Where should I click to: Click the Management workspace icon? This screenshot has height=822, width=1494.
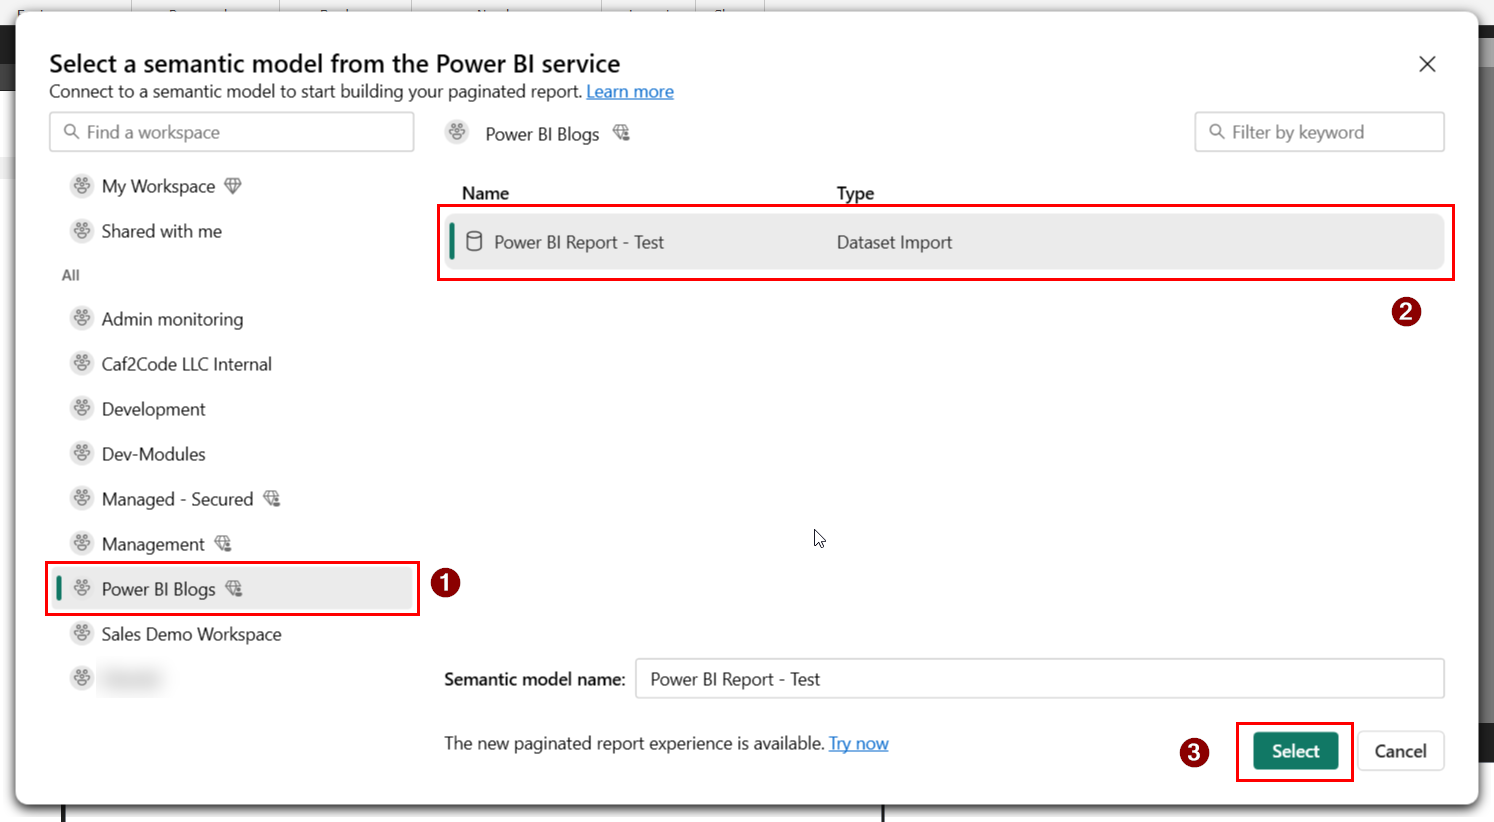click(x=82, y=544)
